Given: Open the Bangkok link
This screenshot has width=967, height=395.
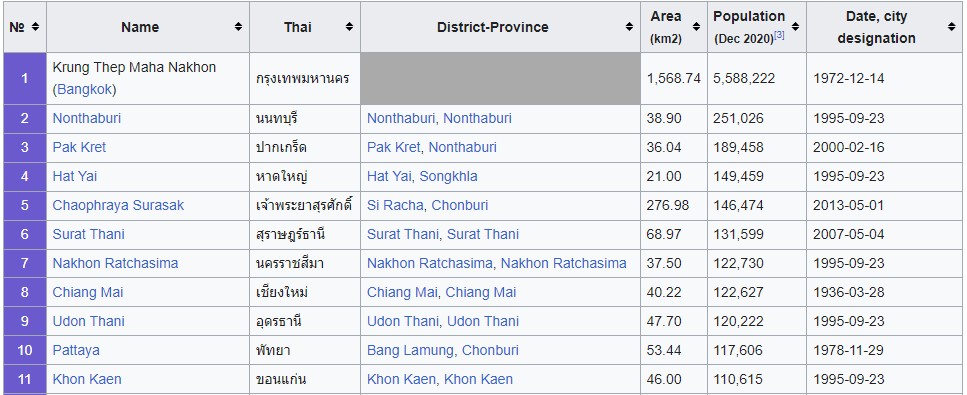Looking at the screenshot, I should point(84,89).
